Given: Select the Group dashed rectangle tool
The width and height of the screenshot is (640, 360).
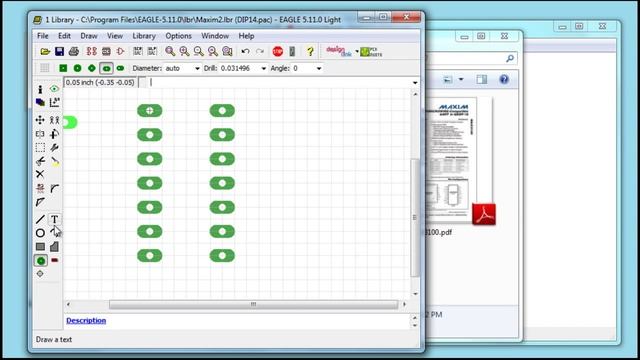Looking at the screenshot, I should pyautogui.click(x=40, y=147).
